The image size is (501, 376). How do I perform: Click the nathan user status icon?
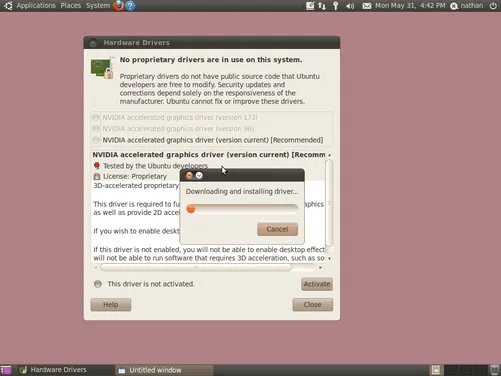click(454, 6)
